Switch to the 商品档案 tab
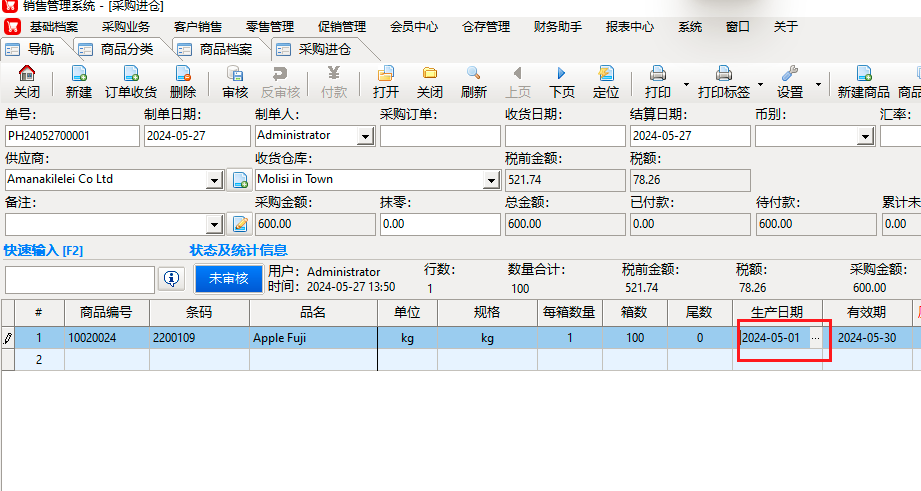 pos(221,49)
